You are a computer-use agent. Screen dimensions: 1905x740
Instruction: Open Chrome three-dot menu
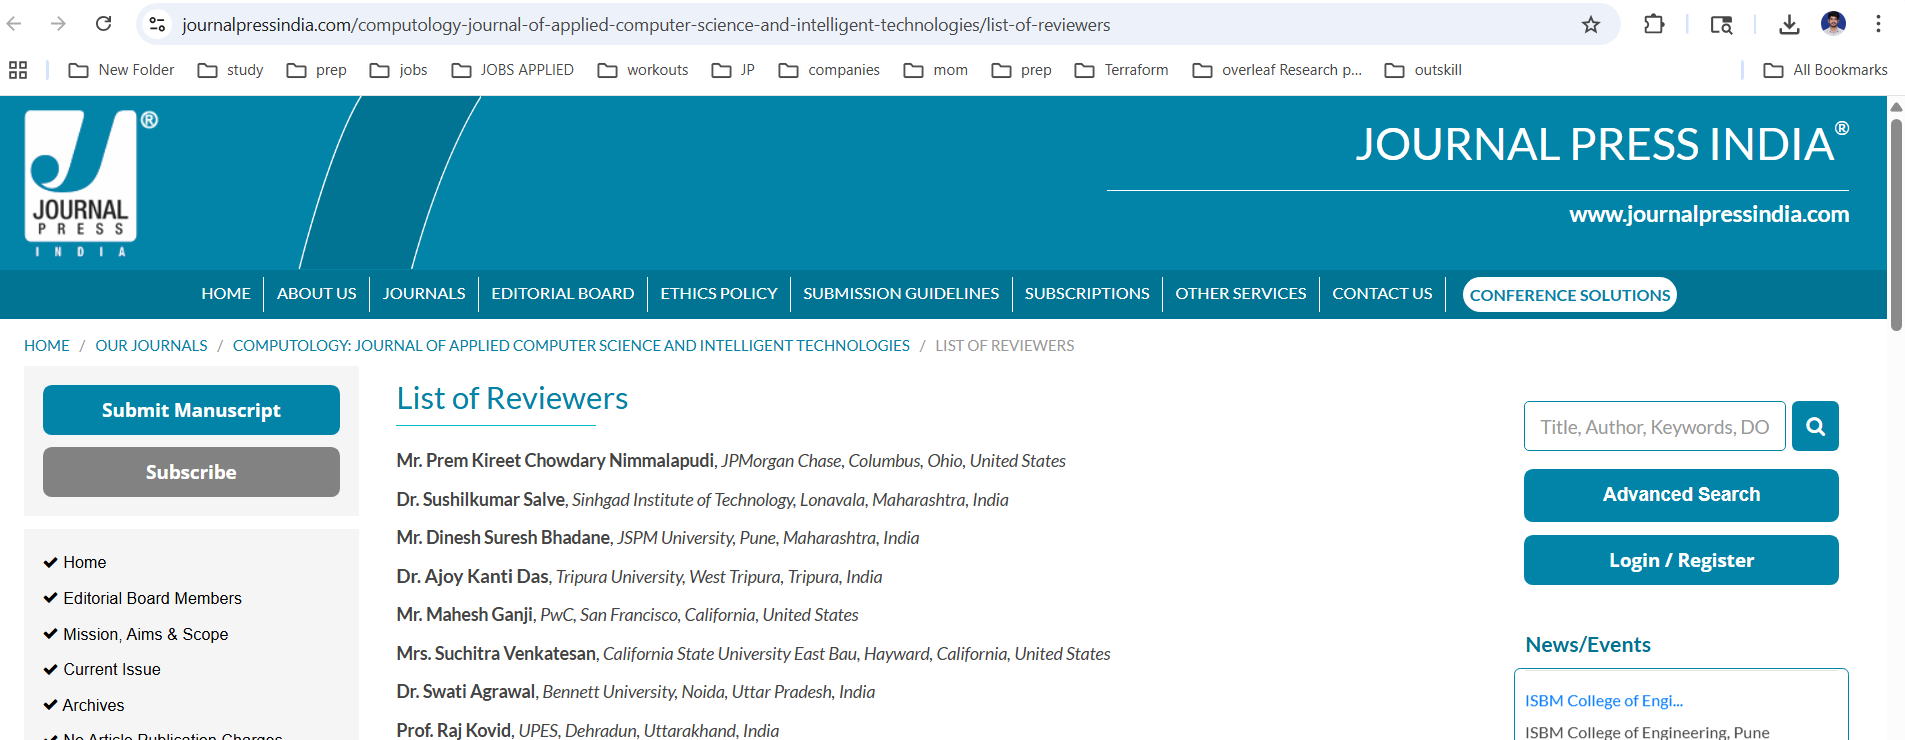[1878, 25]
